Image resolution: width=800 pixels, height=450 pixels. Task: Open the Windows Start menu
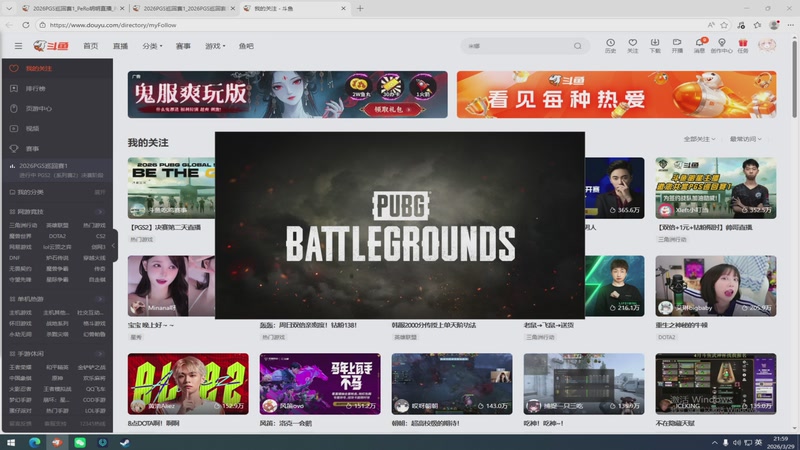point(11,442)
